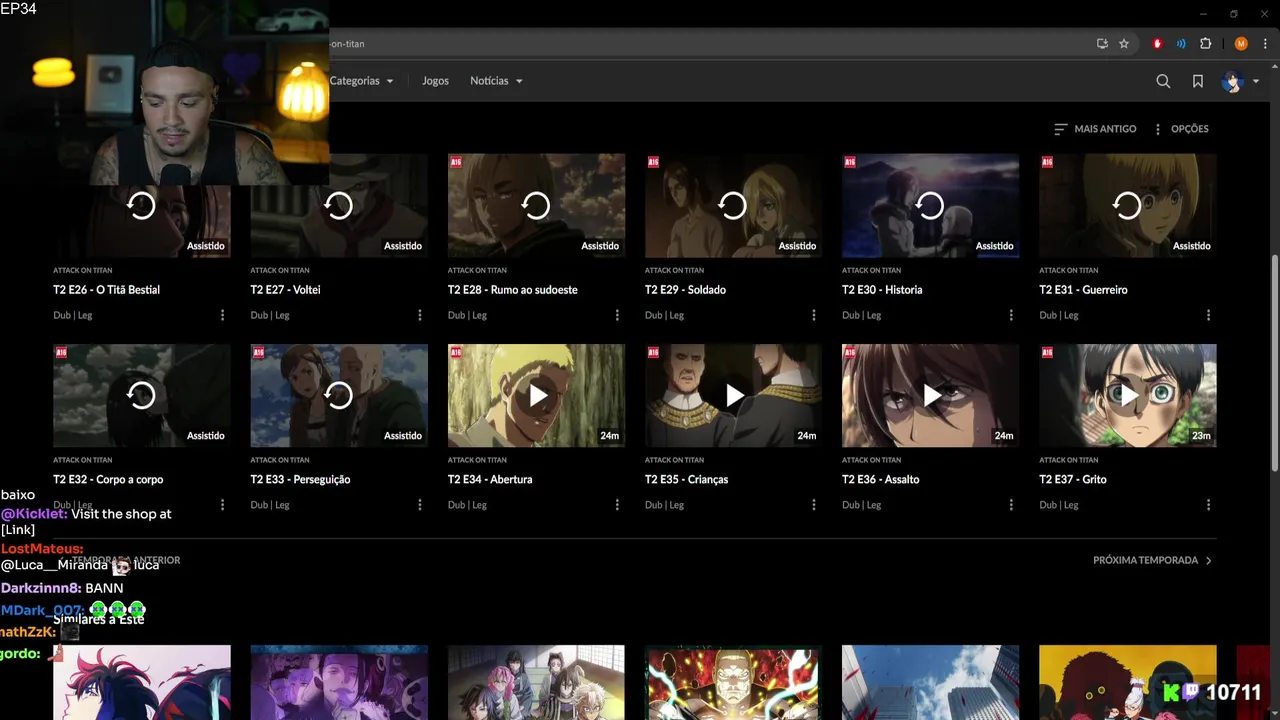The width and height of the screenshot is (1280, 720).
Task: Open more options for E28 Rumo ao sudoeste
Action: (616, 315)
